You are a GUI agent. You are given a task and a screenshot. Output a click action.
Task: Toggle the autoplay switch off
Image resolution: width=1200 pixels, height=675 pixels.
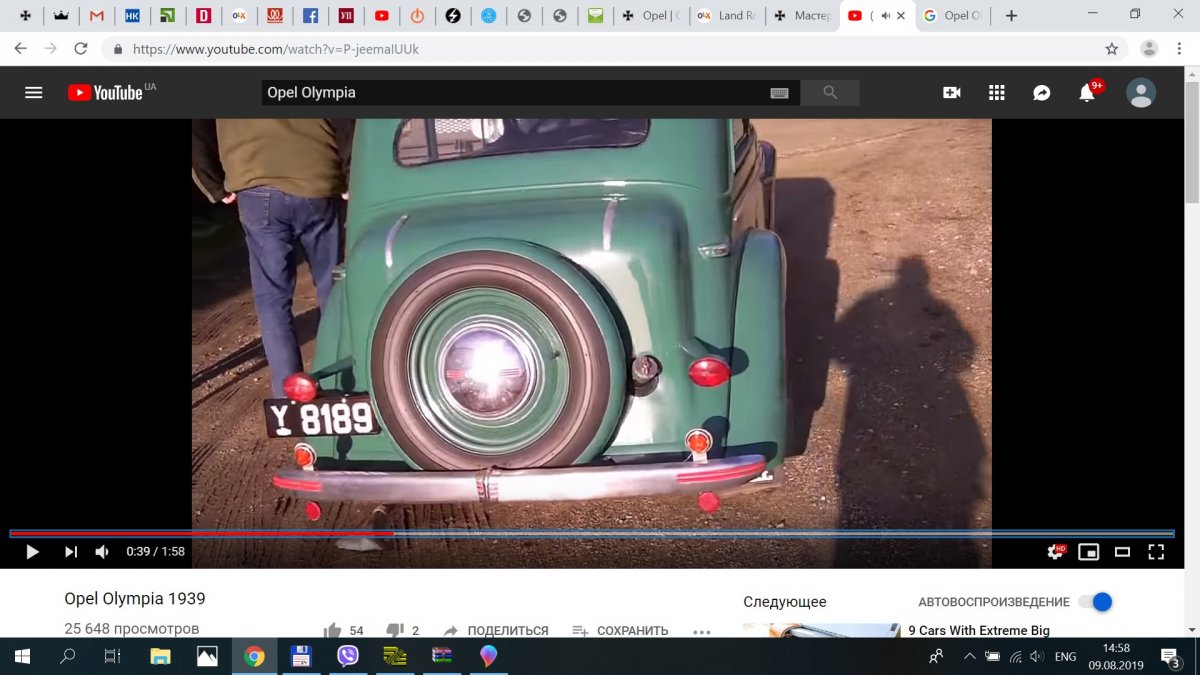(x=1095, y=602)
